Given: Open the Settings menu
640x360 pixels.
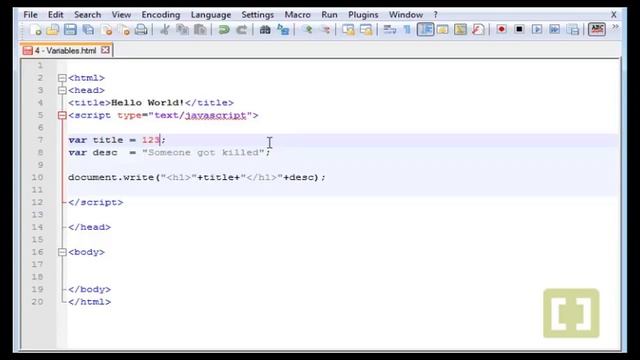Looking at the screenshot, I should [258, 15].
